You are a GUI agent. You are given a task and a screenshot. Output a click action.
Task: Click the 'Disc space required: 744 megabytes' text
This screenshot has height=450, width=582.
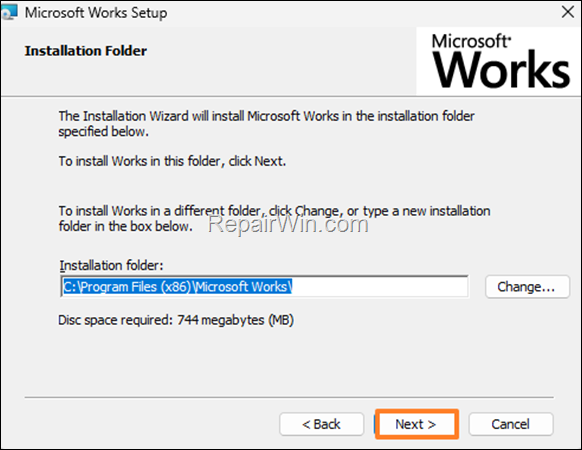tap(176, 320)
